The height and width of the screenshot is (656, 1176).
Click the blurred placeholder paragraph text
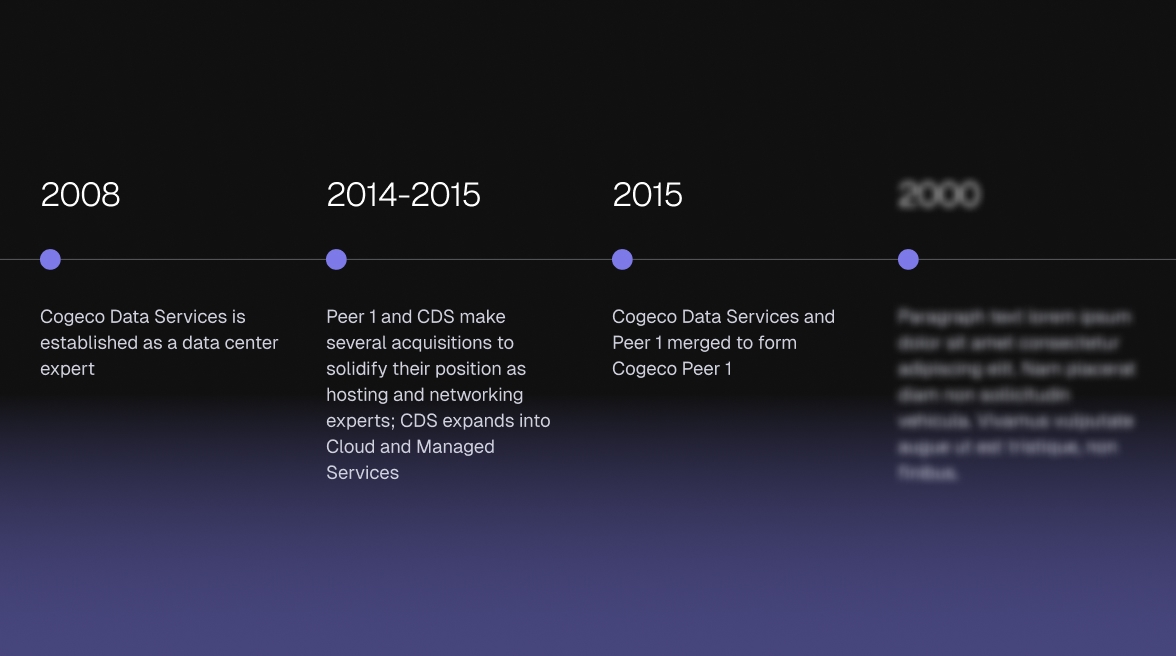(1016, 394)
